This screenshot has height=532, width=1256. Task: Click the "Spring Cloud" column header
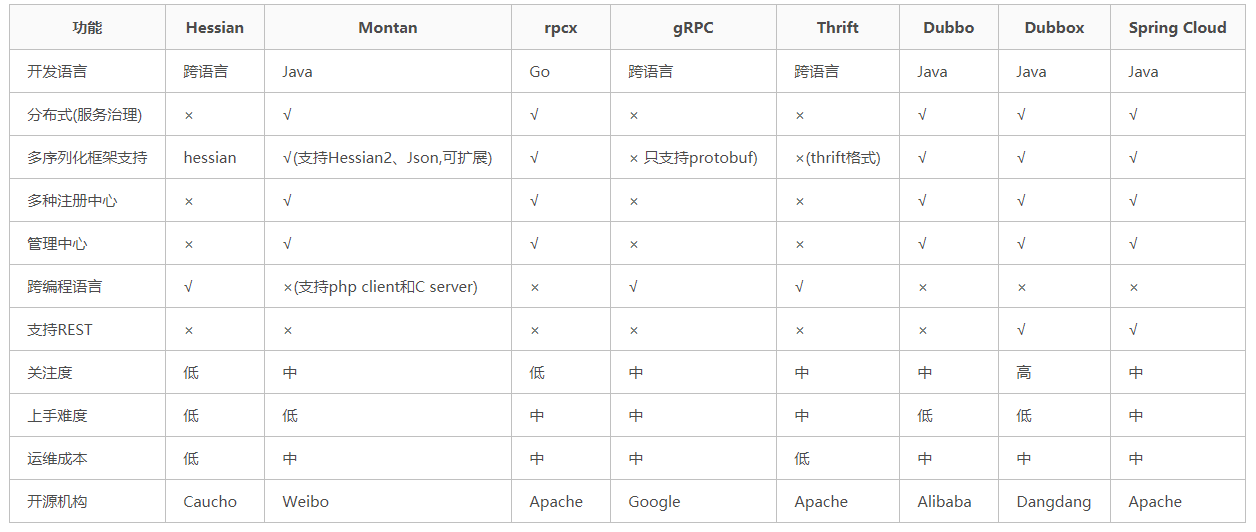[x=1177, y=28]
